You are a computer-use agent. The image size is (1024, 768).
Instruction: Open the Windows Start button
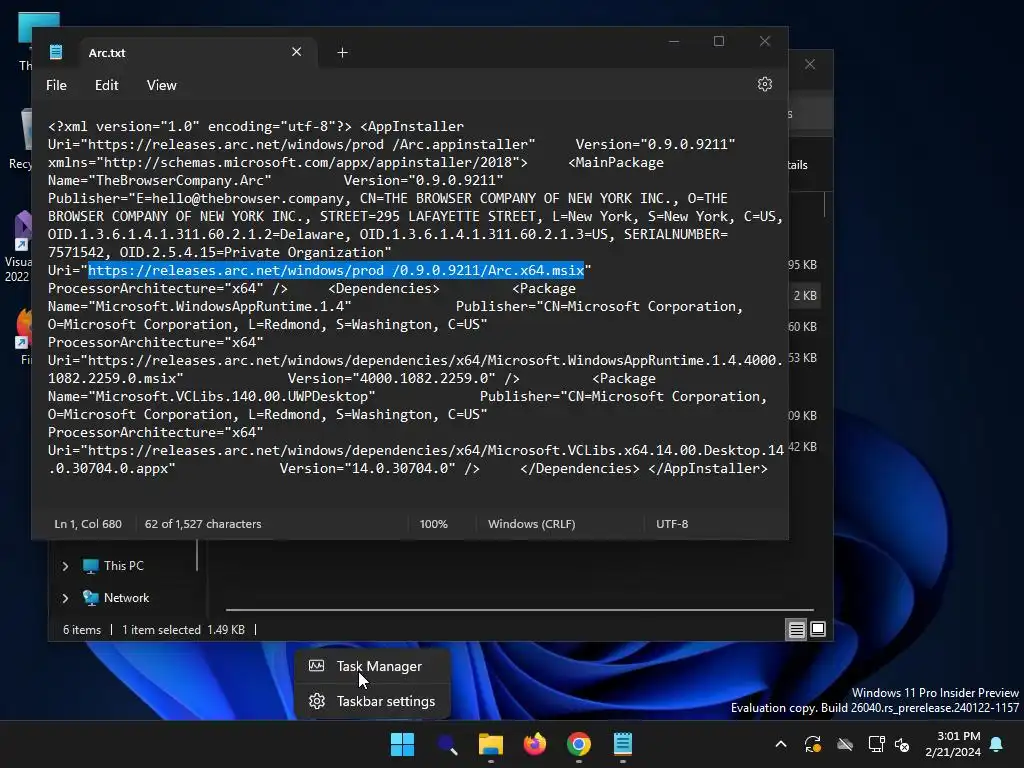pyautogui.click(x=402, y=744)
